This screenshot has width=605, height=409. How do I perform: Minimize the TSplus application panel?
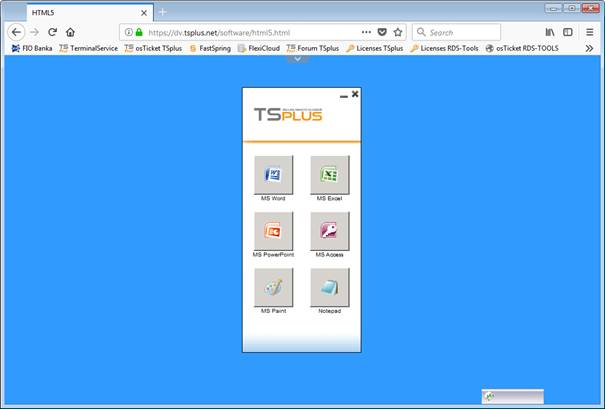[x=344, y=96]
